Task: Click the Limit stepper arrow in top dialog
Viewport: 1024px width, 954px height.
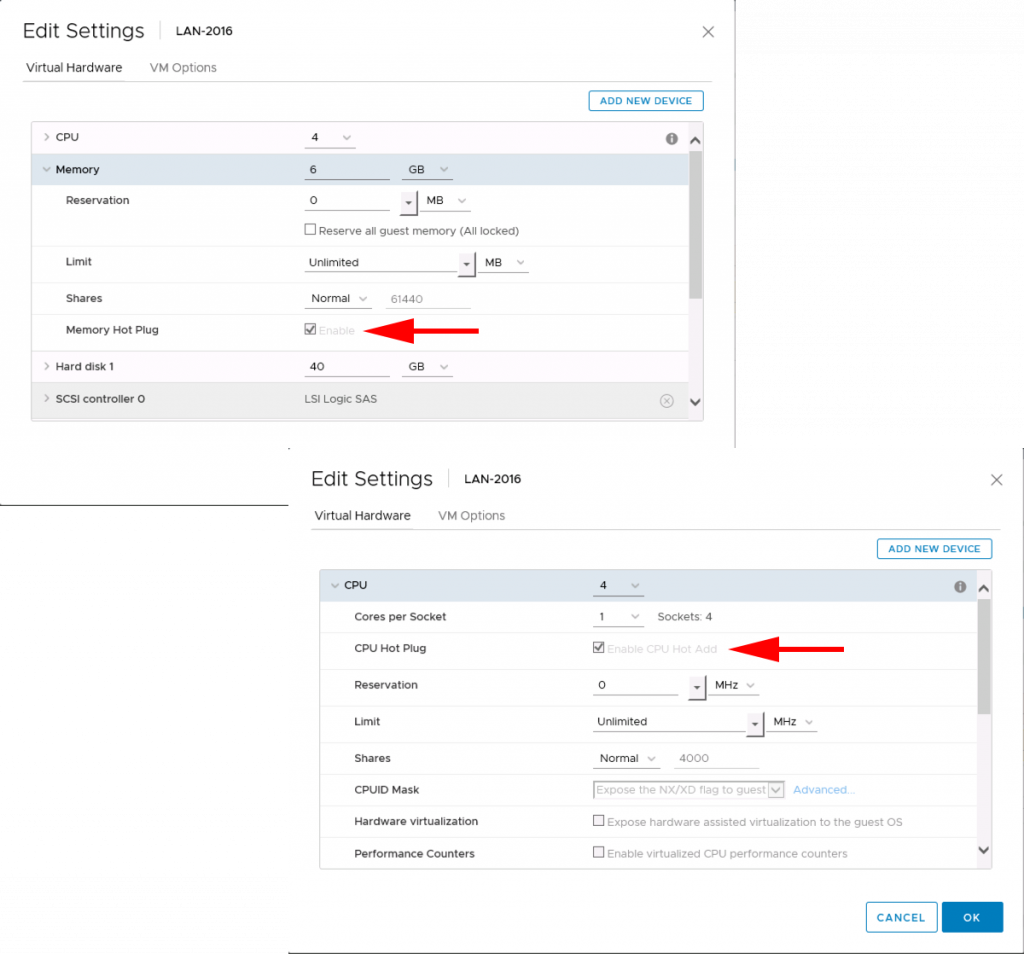Action: [464, 263]
